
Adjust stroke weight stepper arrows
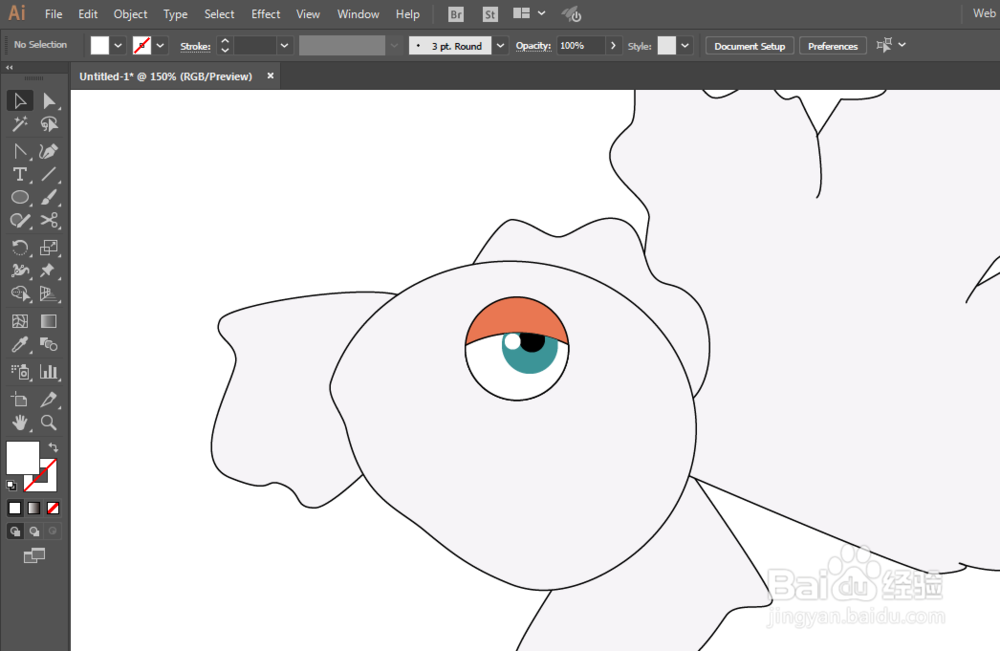(x=224, y=45)
